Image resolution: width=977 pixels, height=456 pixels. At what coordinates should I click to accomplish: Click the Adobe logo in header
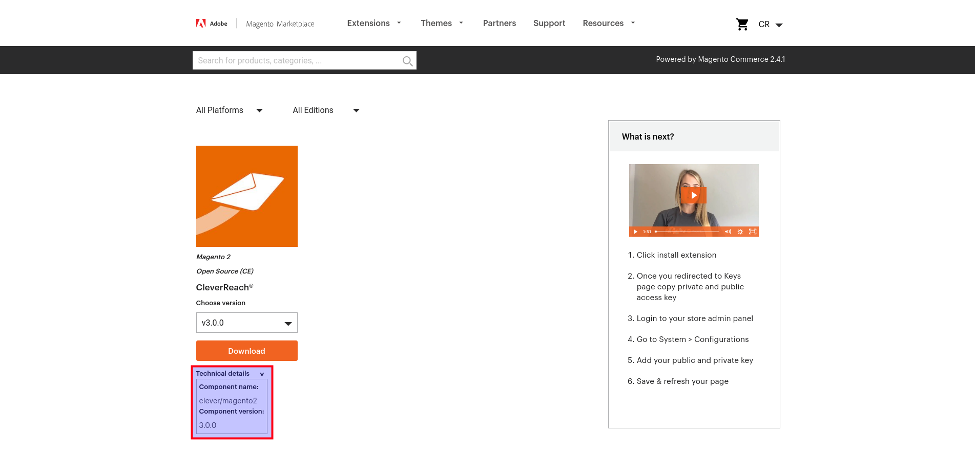click(202, 23)
